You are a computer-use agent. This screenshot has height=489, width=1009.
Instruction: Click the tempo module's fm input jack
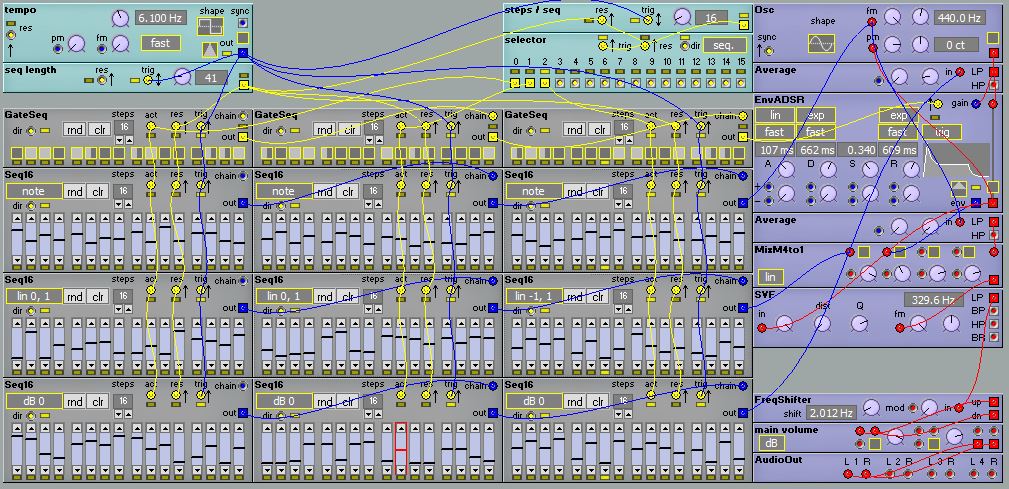pyautogui.click(x=102, y=49)
